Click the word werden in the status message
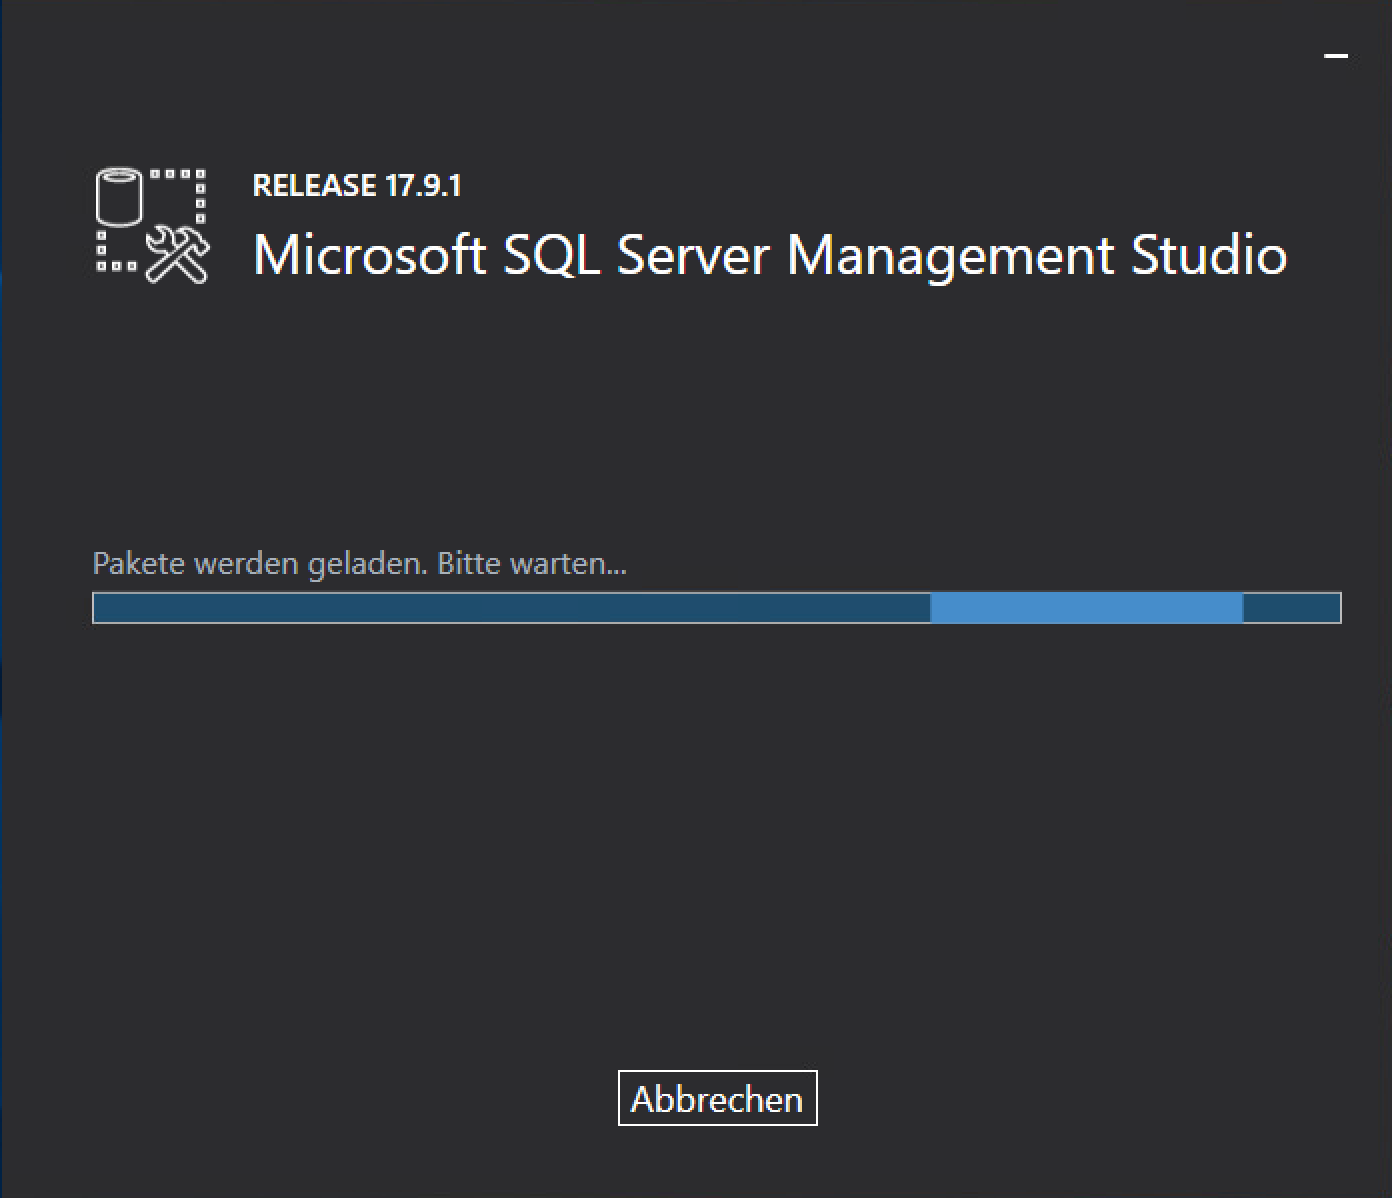Image resolution: width=1392 pixels, height=1198 pixels. [246, 564]
